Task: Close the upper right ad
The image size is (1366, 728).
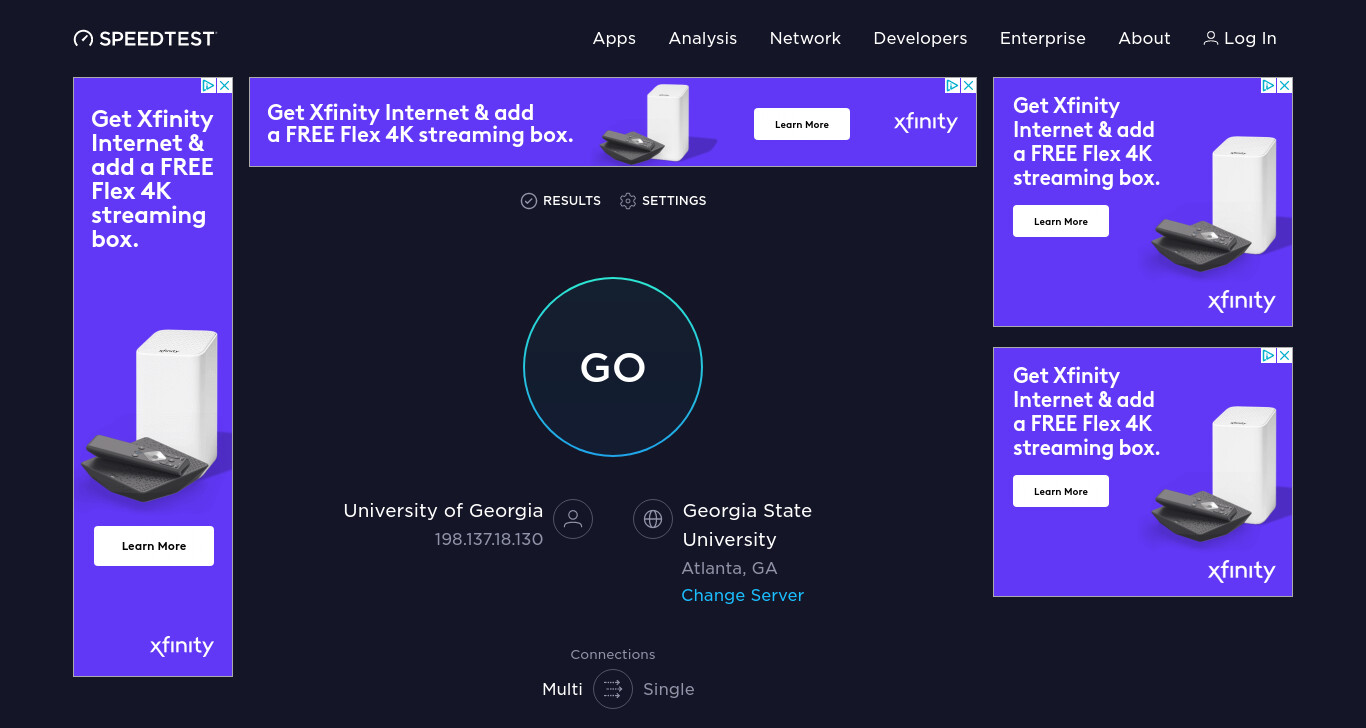Action: (x=1285, y=86)
